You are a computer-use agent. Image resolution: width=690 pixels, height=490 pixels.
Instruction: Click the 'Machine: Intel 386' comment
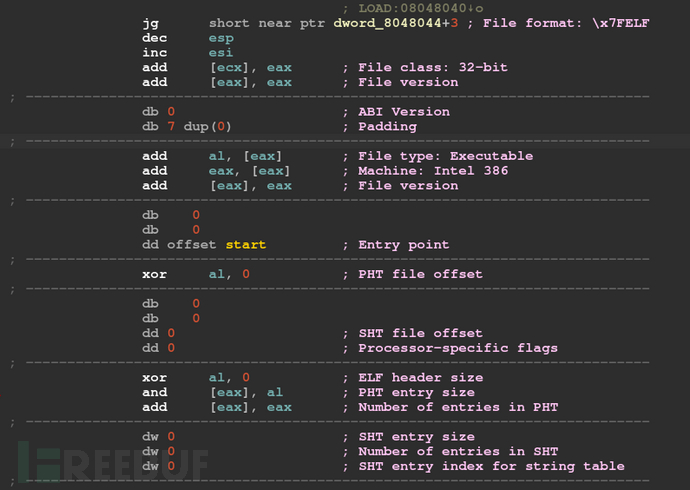tap(433, 171)
